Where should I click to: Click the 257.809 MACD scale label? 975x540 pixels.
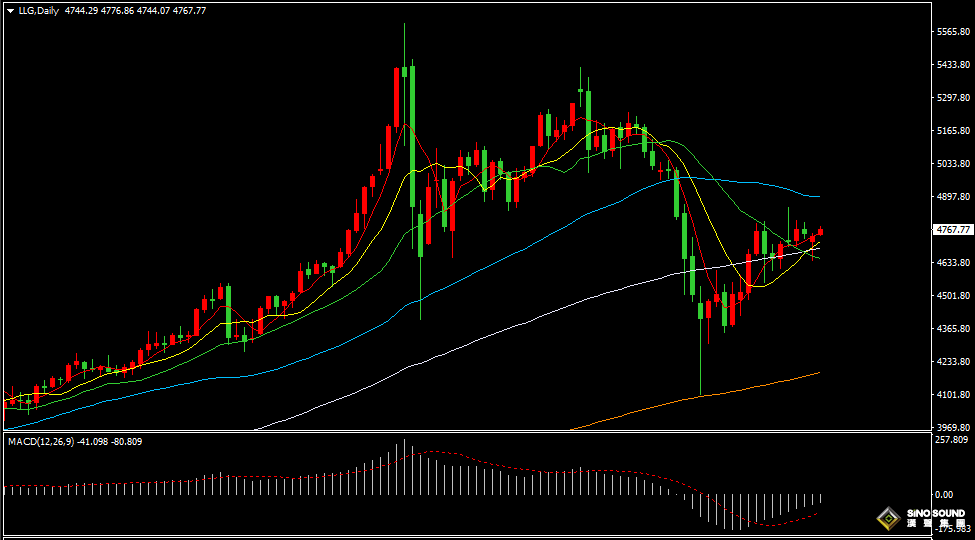point(951,440)
